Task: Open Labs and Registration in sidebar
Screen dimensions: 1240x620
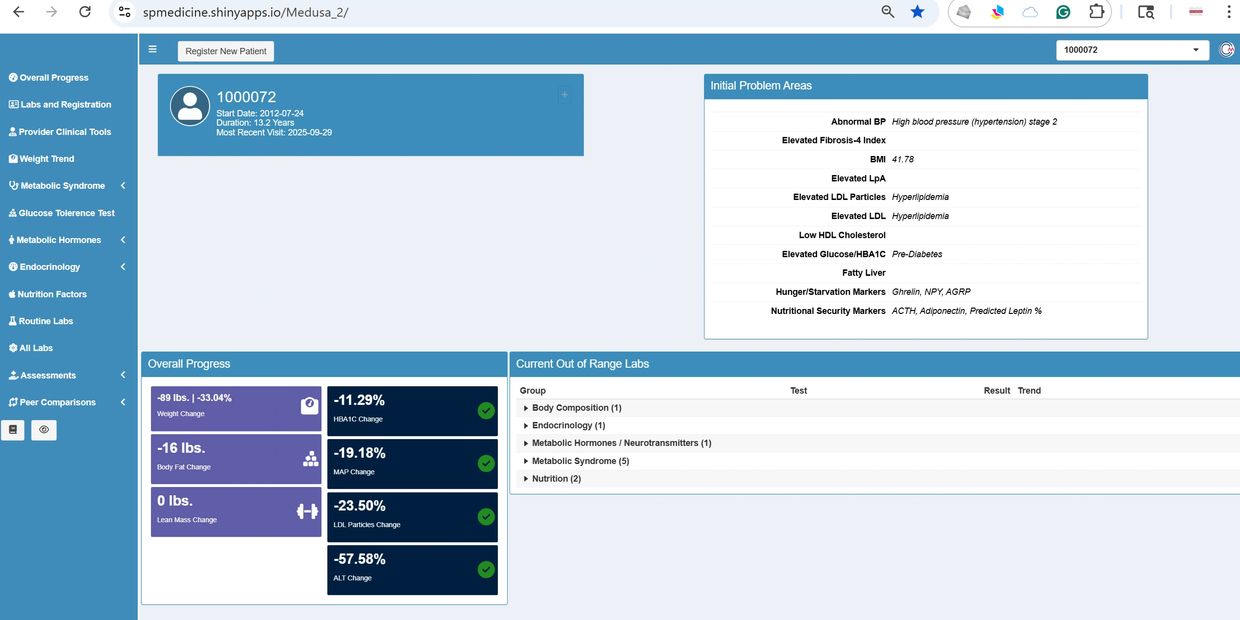Action: pos(65,105)
